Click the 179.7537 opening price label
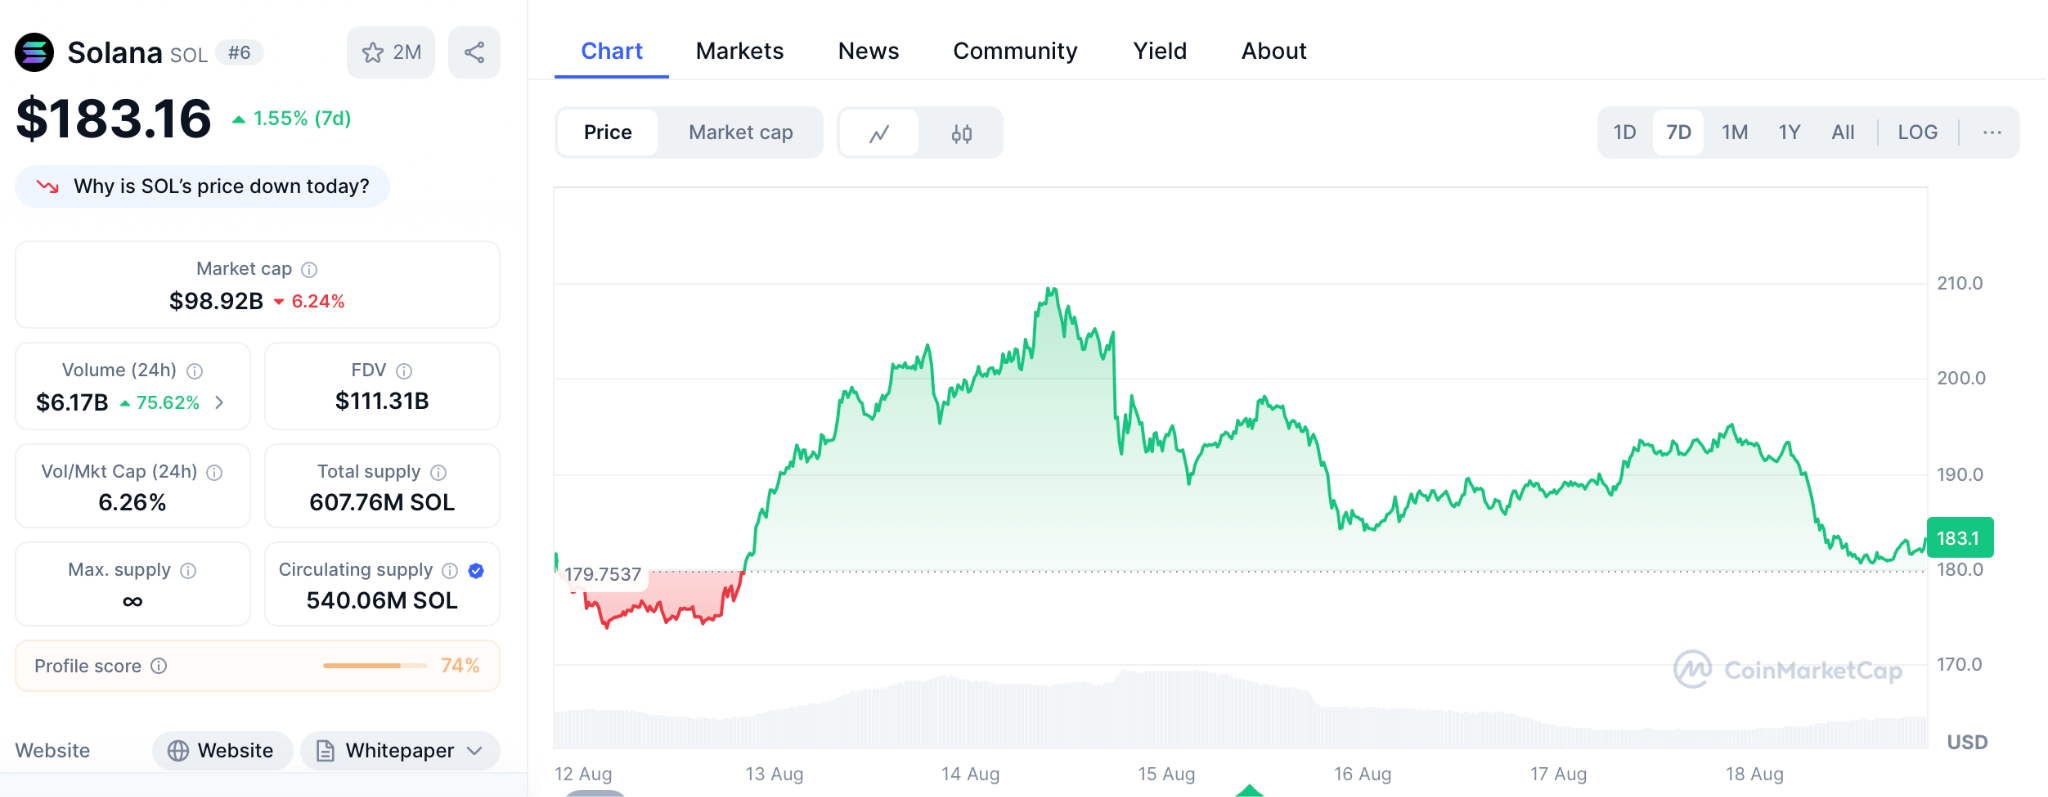The height and width of the screenshot is (797, 2048). 603,575
